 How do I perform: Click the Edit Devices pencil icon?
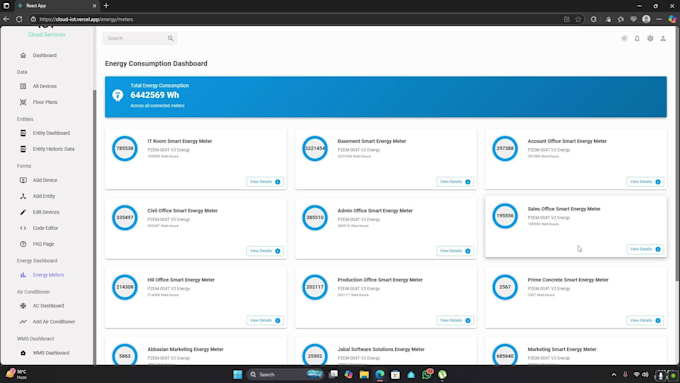(23, 212)
